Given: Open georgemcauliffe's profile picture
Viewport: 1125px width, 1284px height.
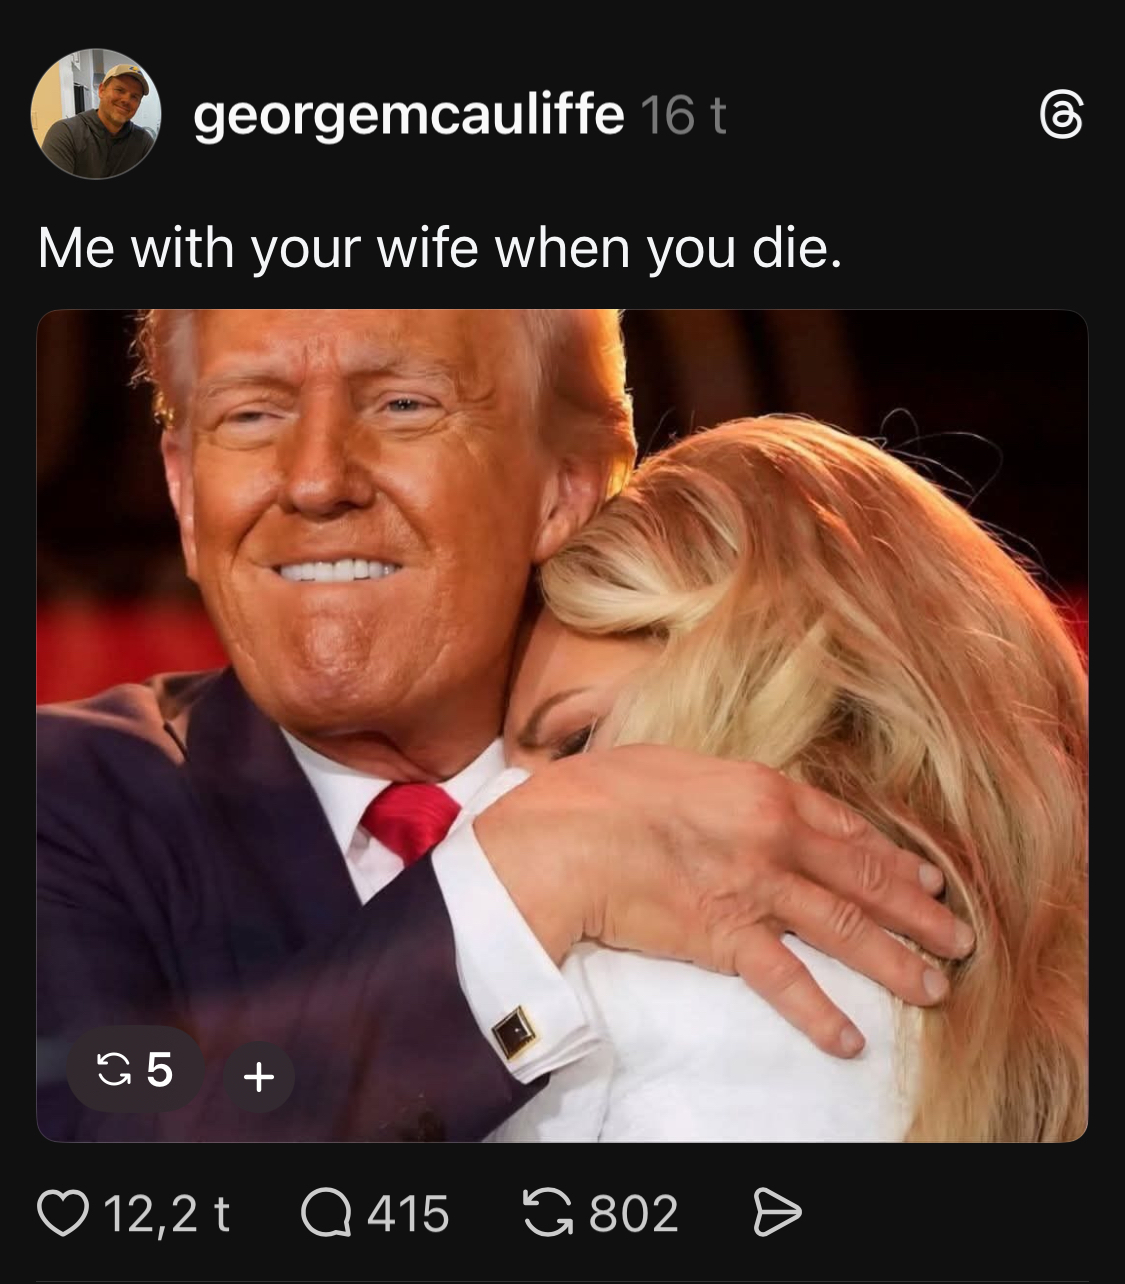Looking at the screenshot, I should click(96, 114).
